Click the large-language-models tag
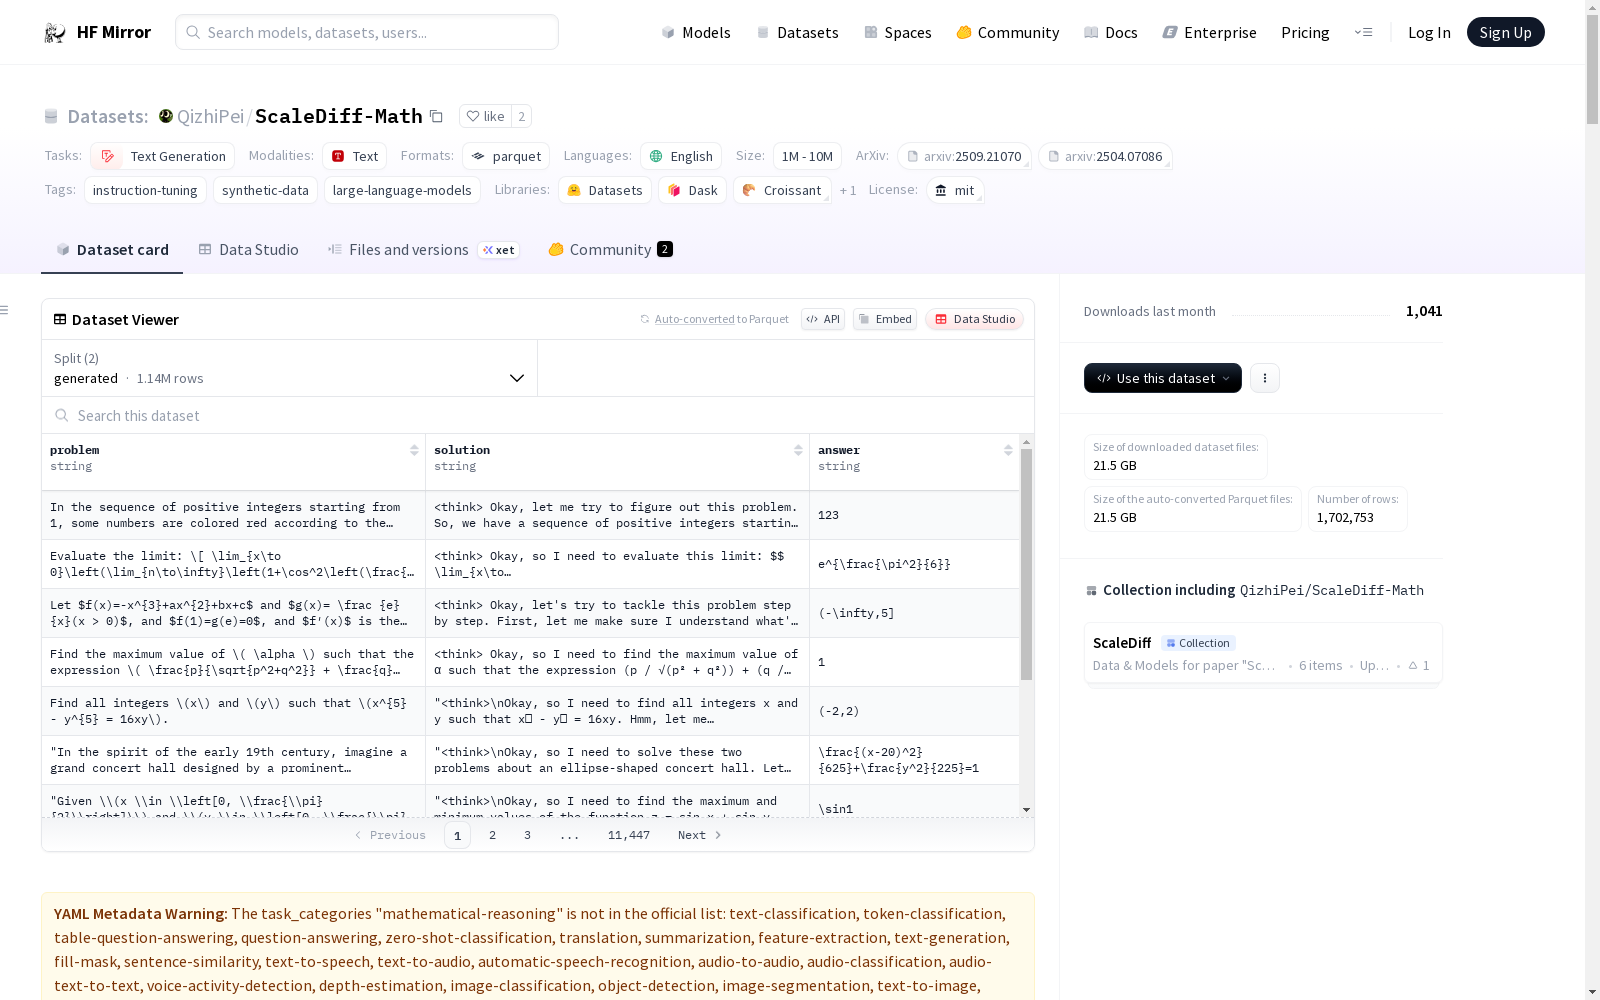Screen dimensions: 1600x1000 point(402,190)
